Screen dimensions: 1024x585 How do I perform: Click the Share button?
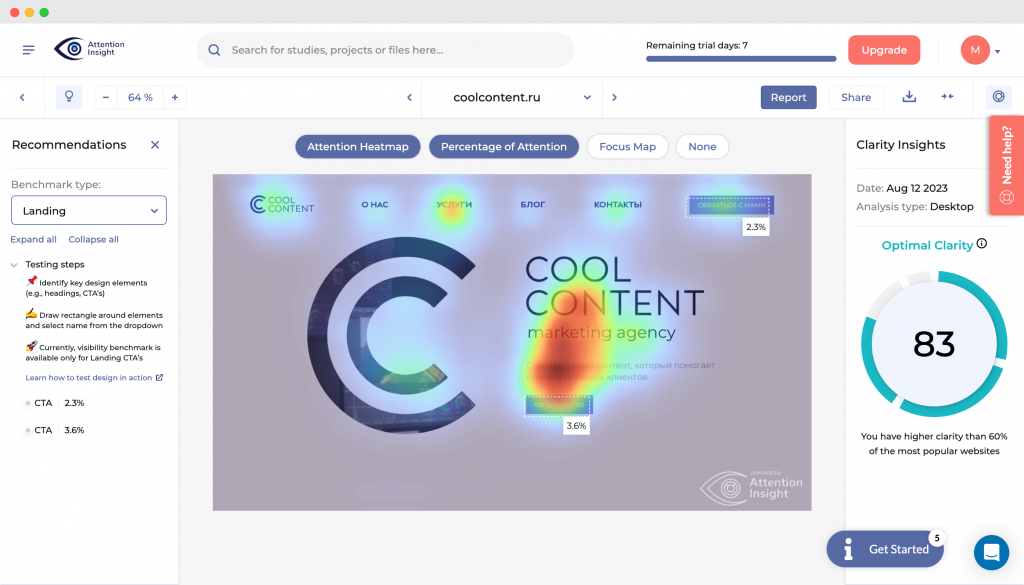click(856, 97)
